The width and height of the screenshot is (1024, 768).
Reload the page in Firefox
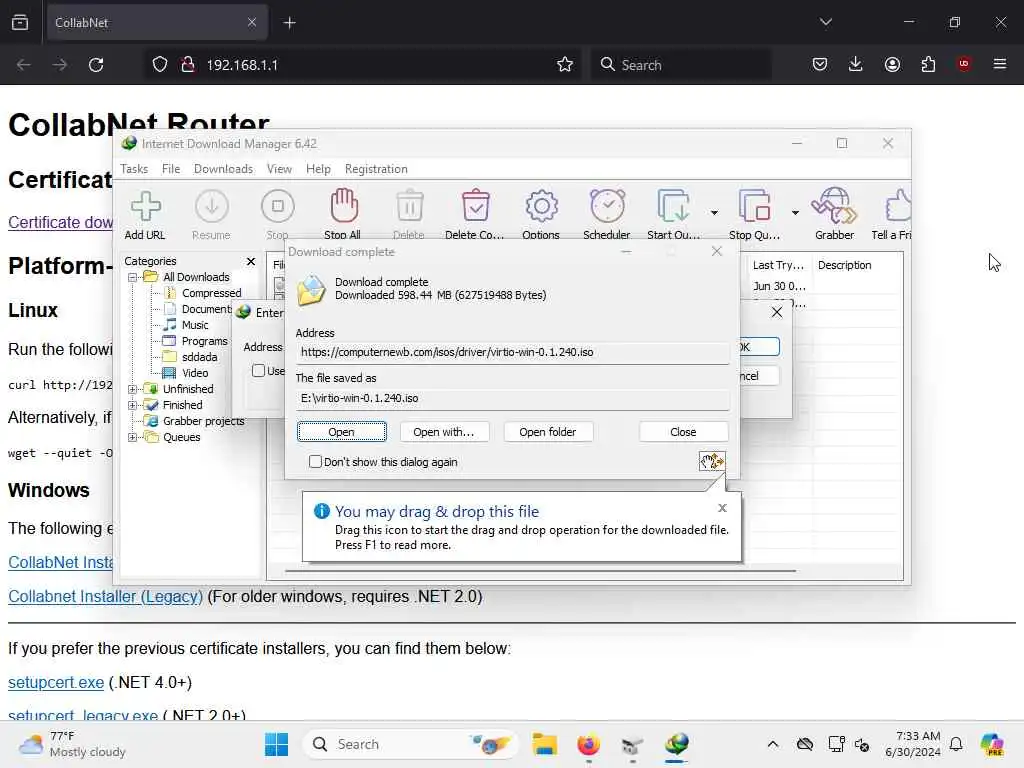click(x=96, y=65)
